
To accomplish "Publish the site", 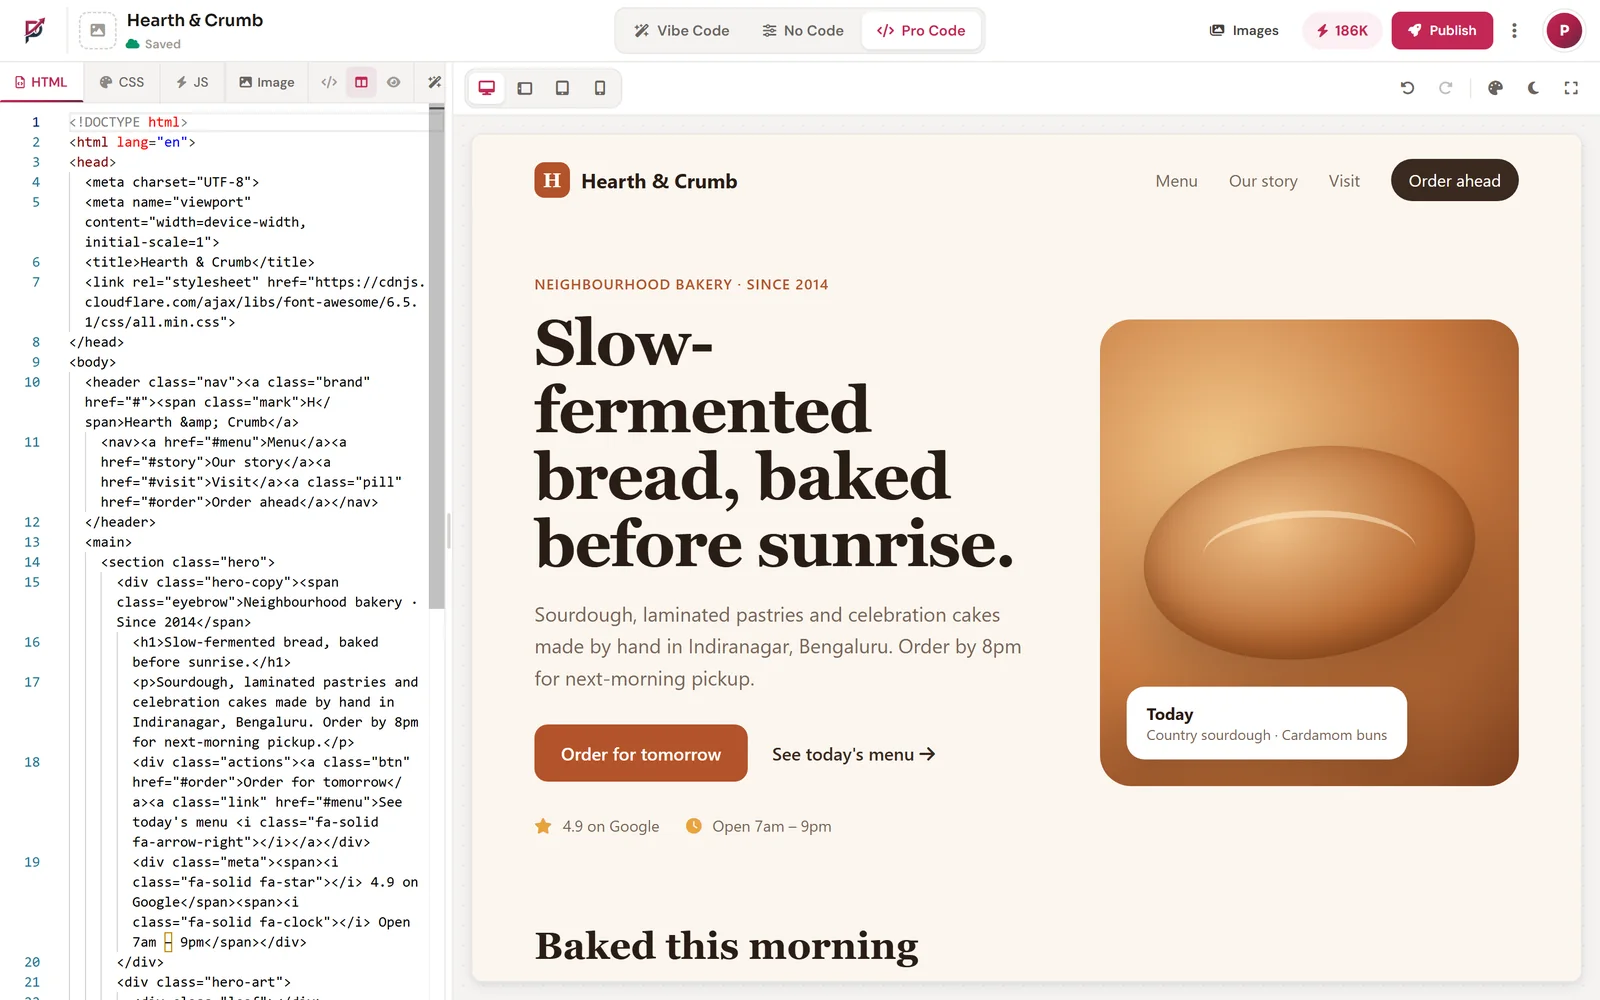I will pos(1442,31).
